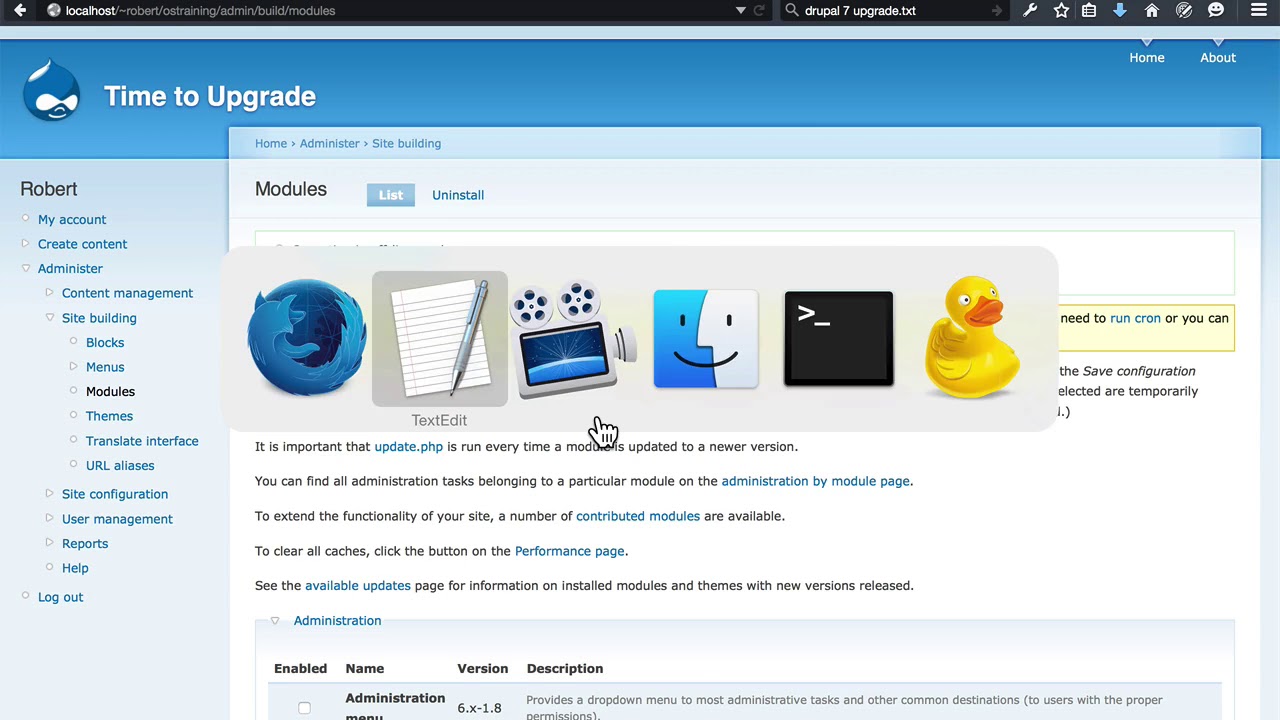Click the browser back arrow
This screenshot has height=720, width=1280.
[x=20, y=10]
